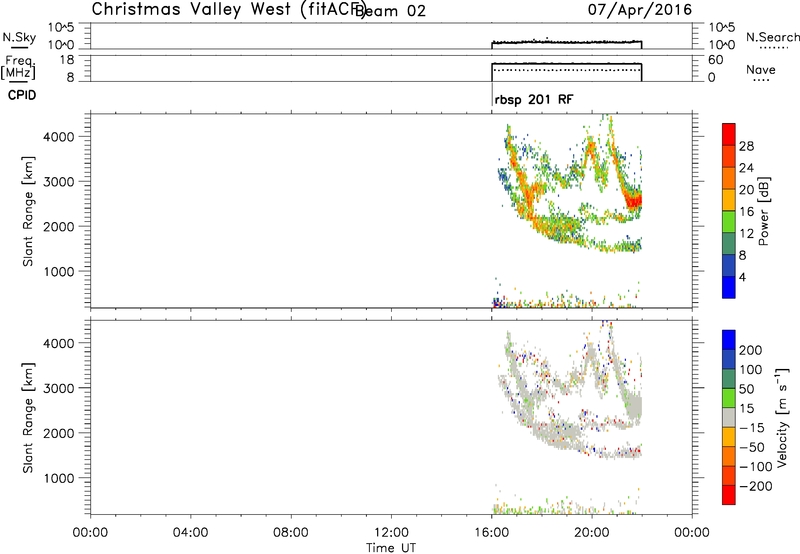800x554 pixels.
Task: Click the '18' tick on frequency axis
Action: point(67,60)
